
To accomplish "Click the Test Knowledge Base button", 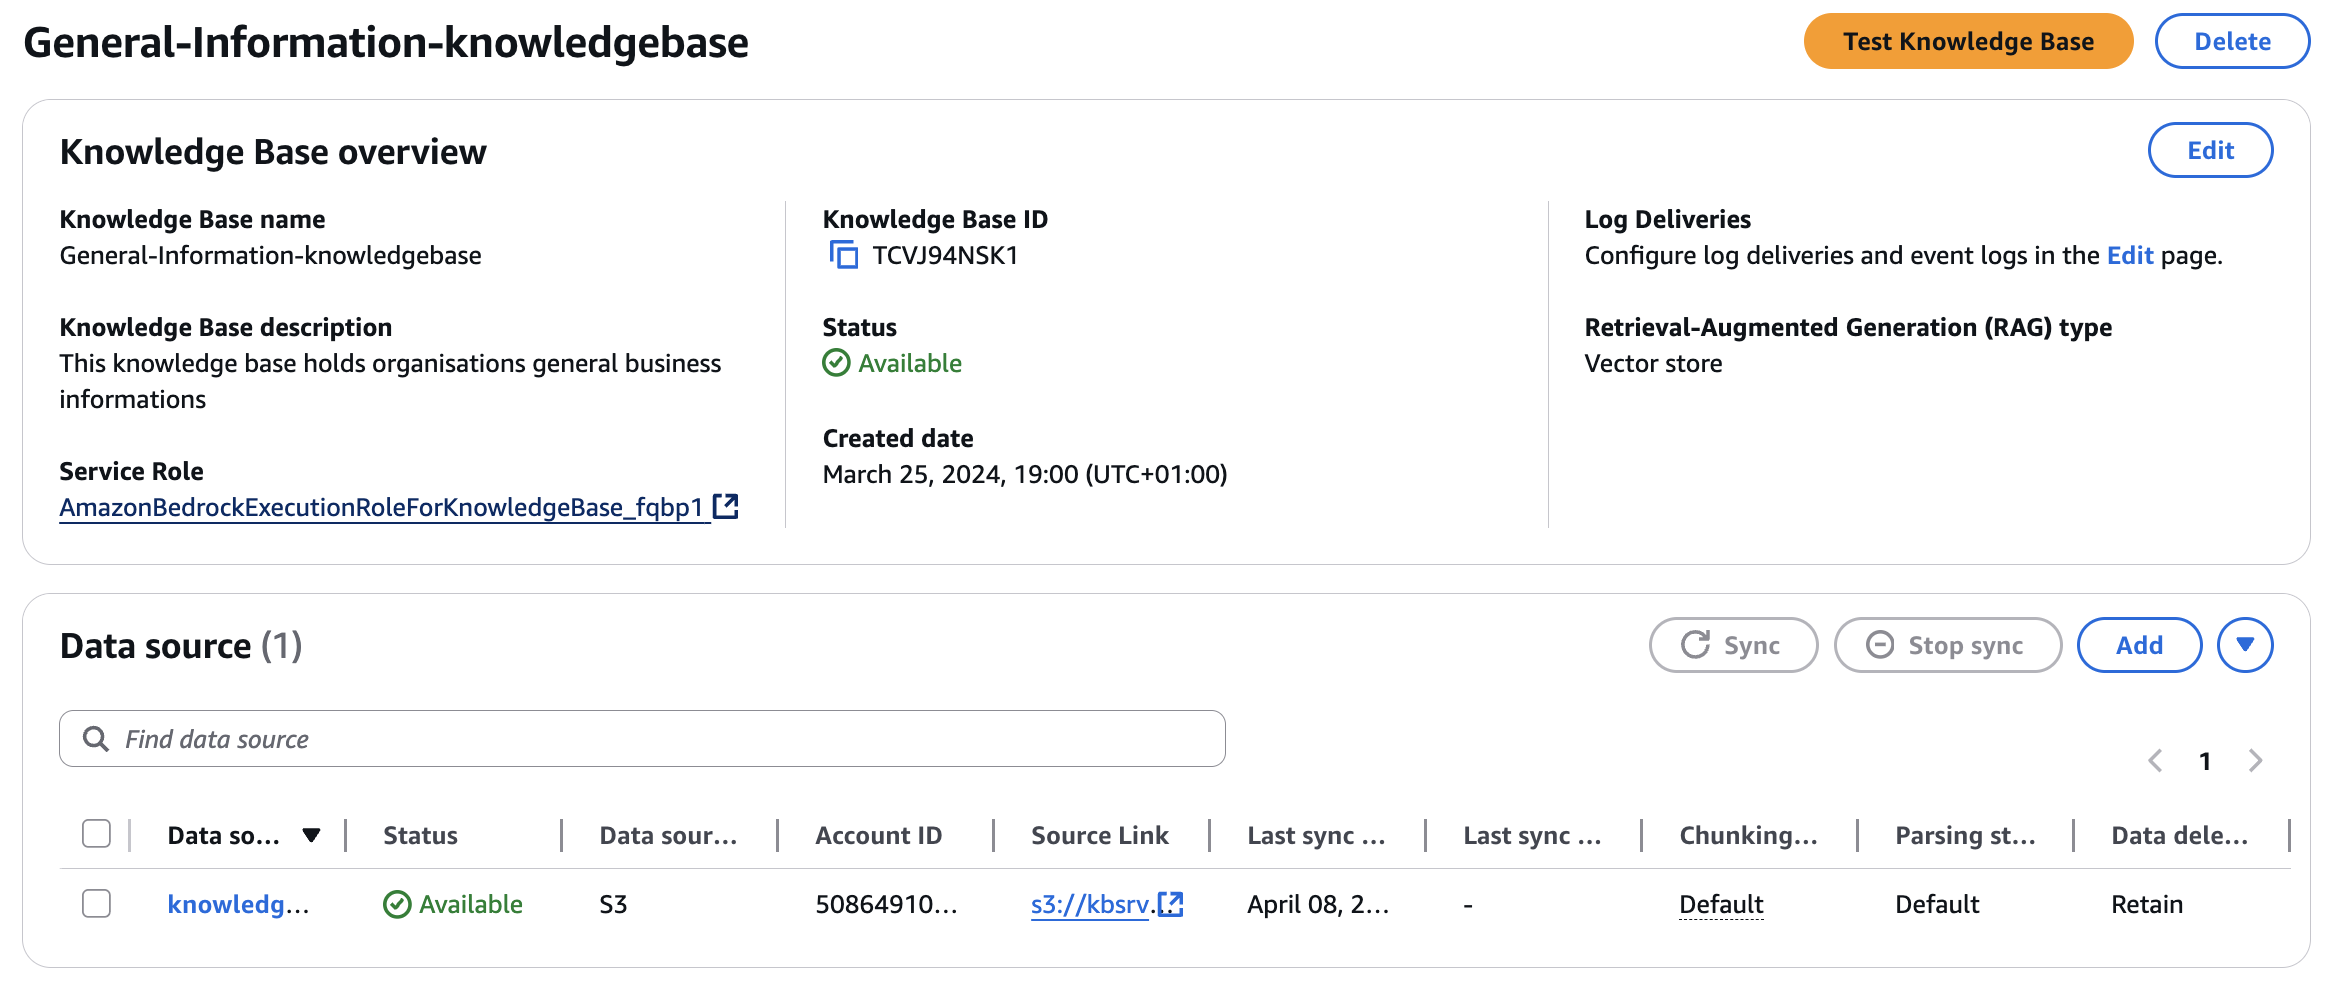I will 1967,42.
